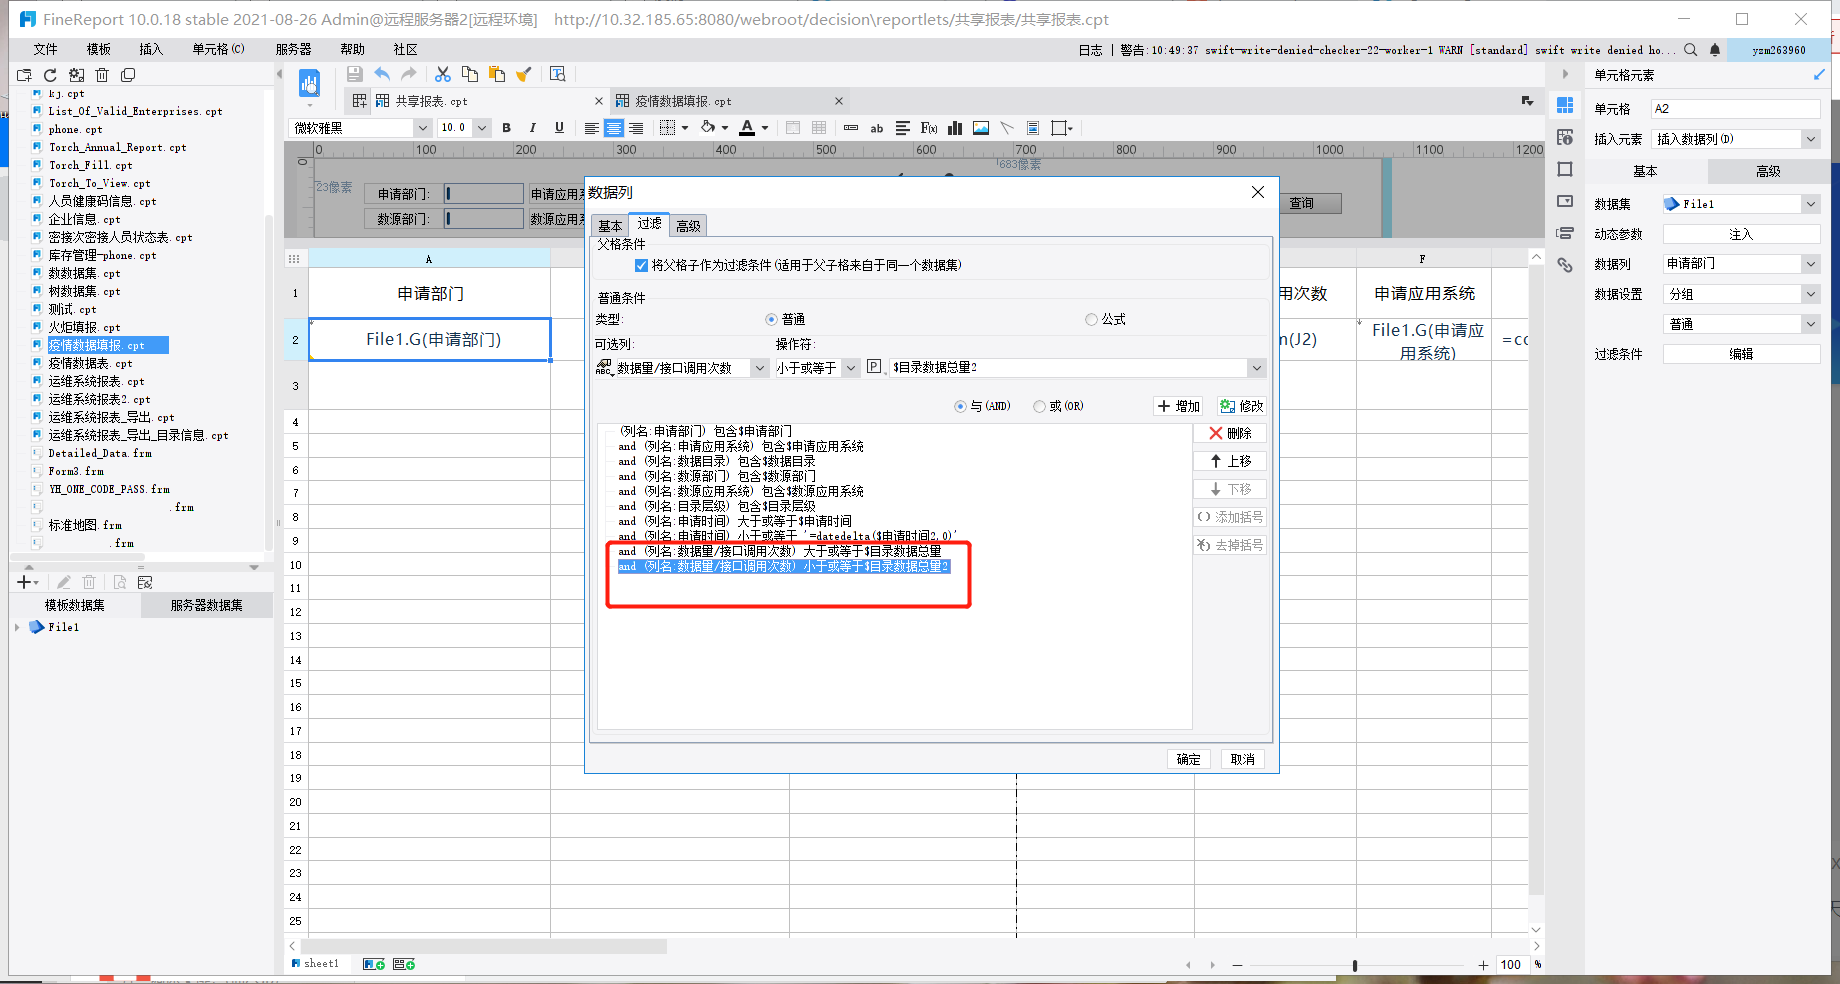Select the 普通 type radio button

coord(771,320)
